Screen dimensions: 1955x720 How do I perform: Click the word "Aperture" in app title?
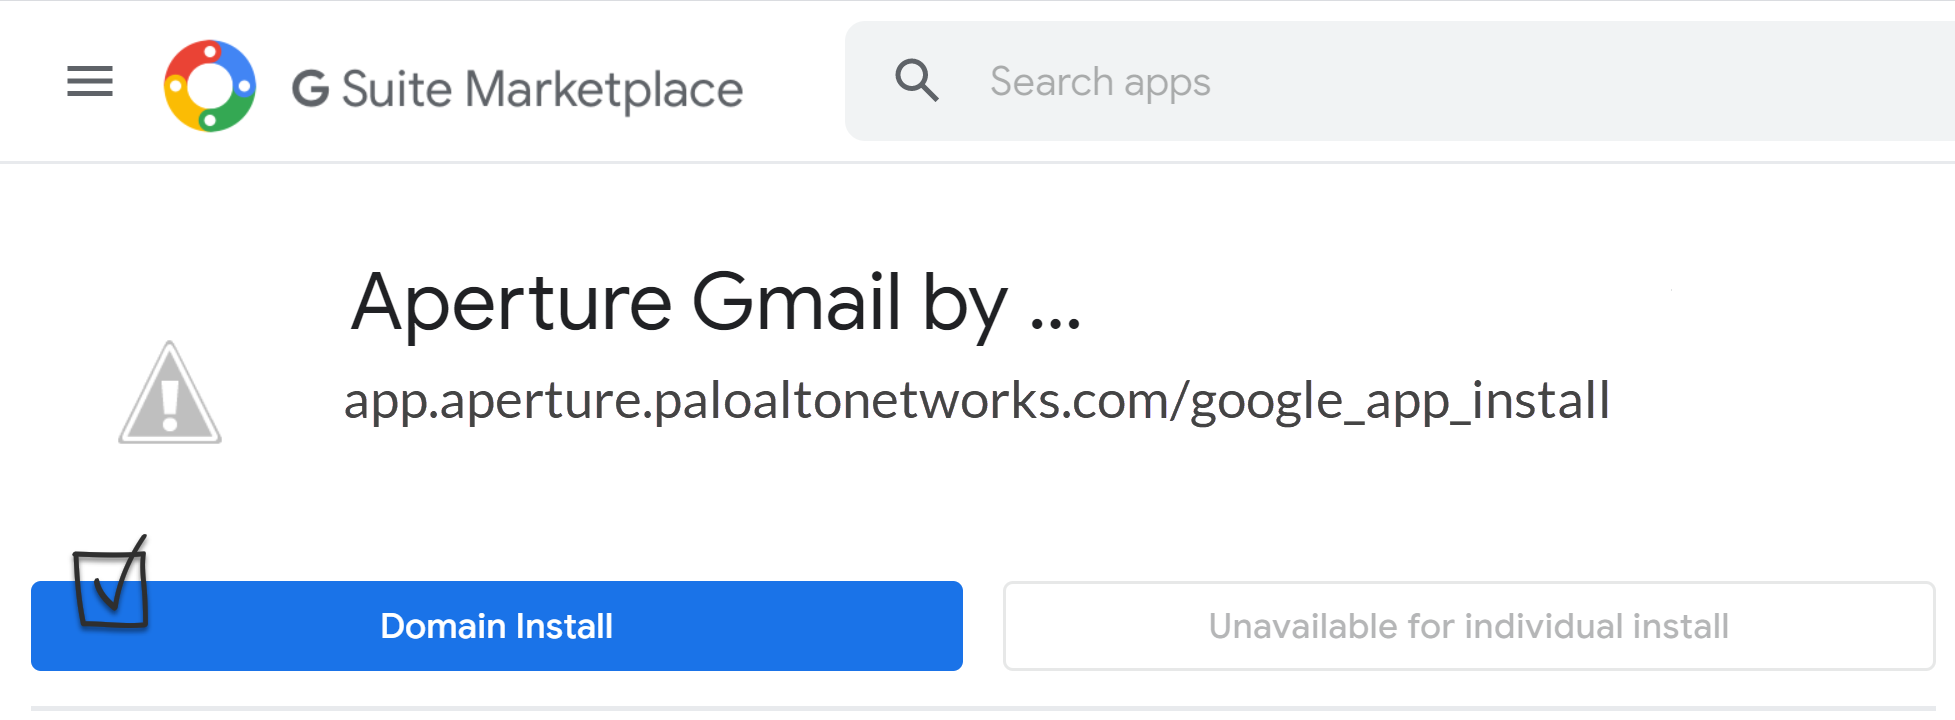click(511, 302)
